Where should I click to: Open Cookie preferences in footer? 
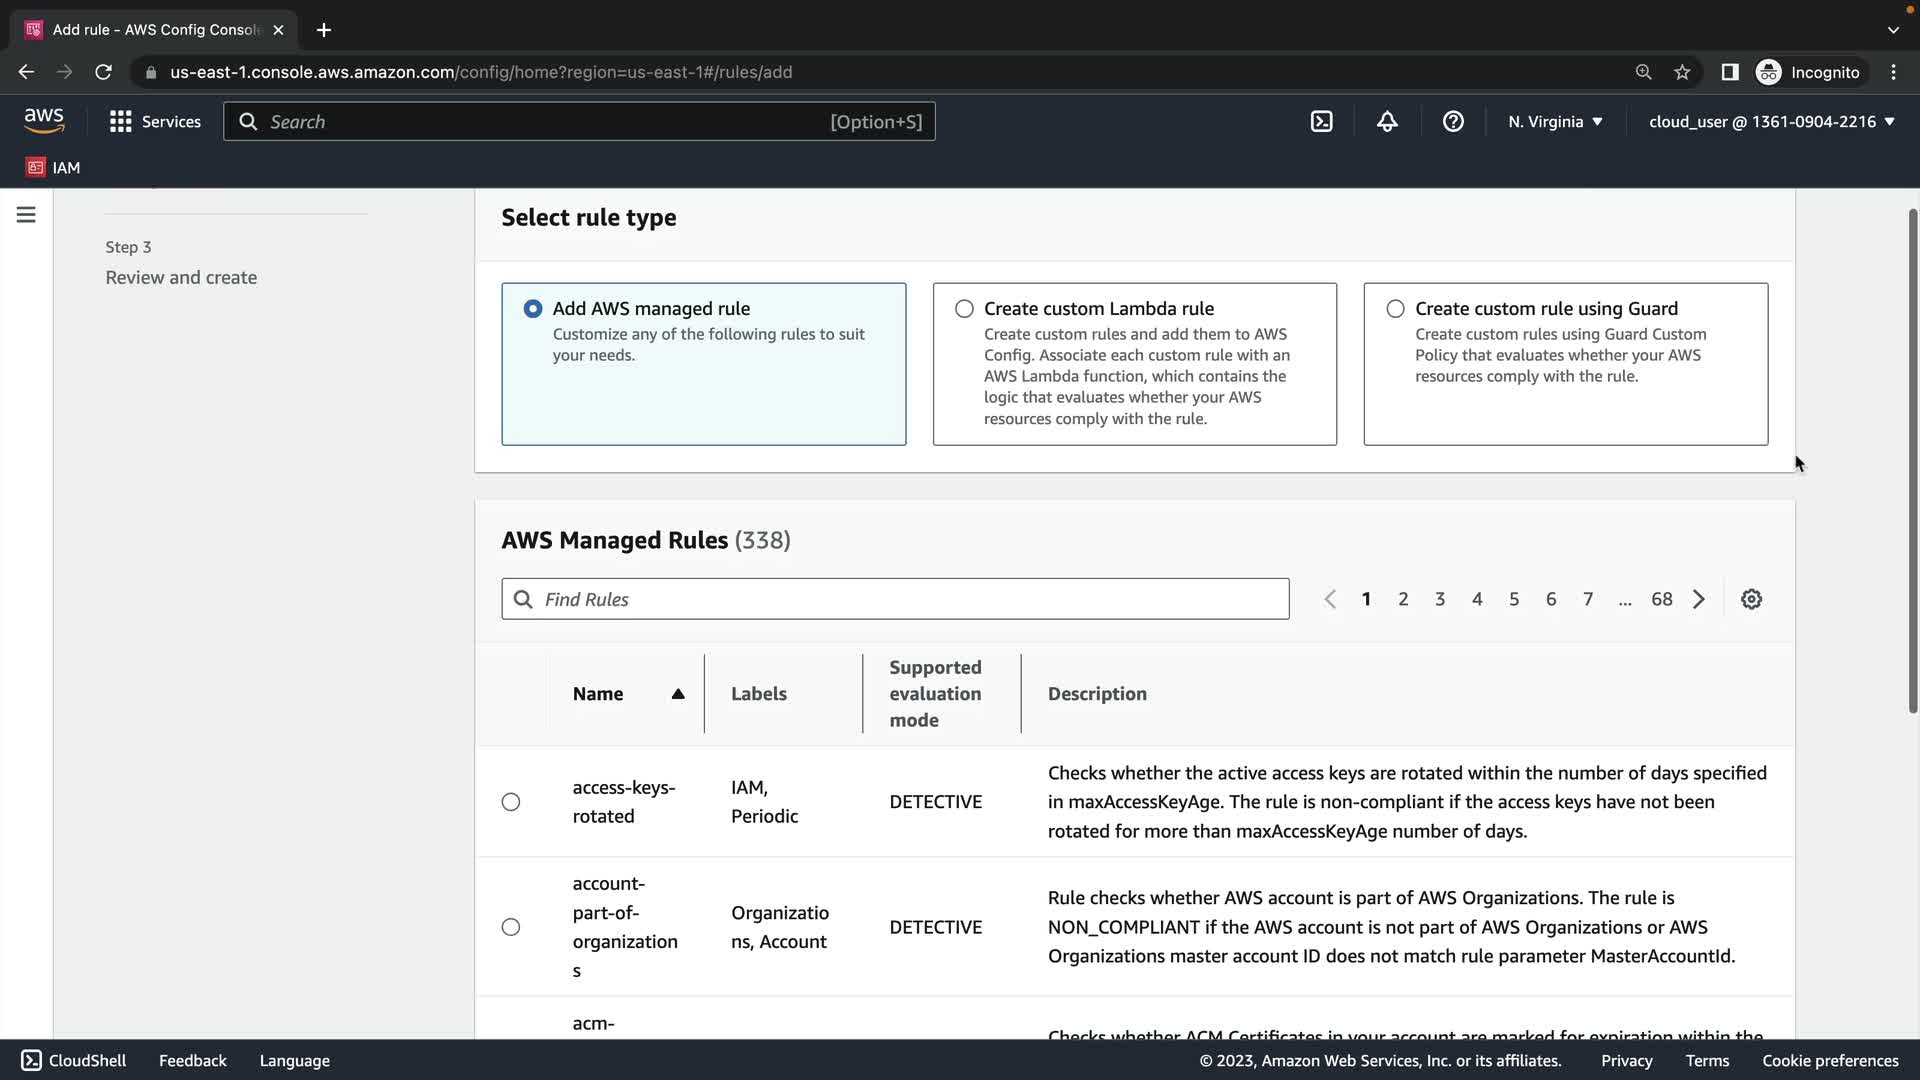tap(1829, 1060)
